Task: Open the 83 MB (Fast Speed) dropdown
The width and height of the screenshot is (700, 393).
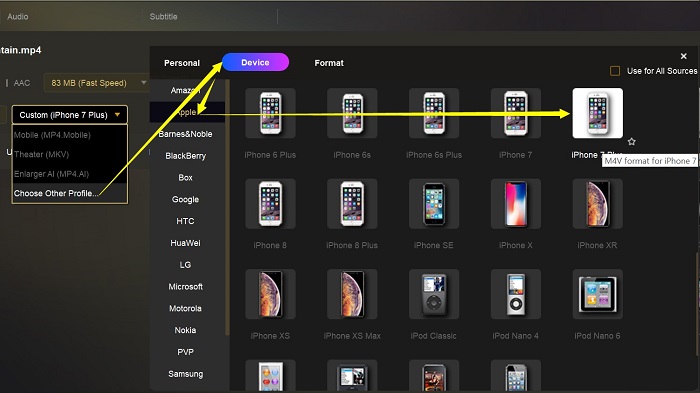Action: pos(96,83)
